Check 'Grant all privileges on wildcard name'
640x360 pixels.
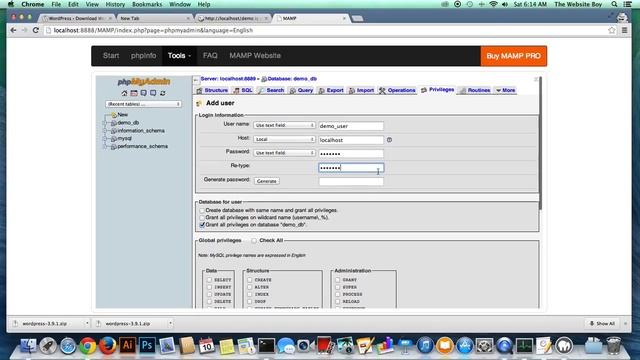(x=202, y=218)
